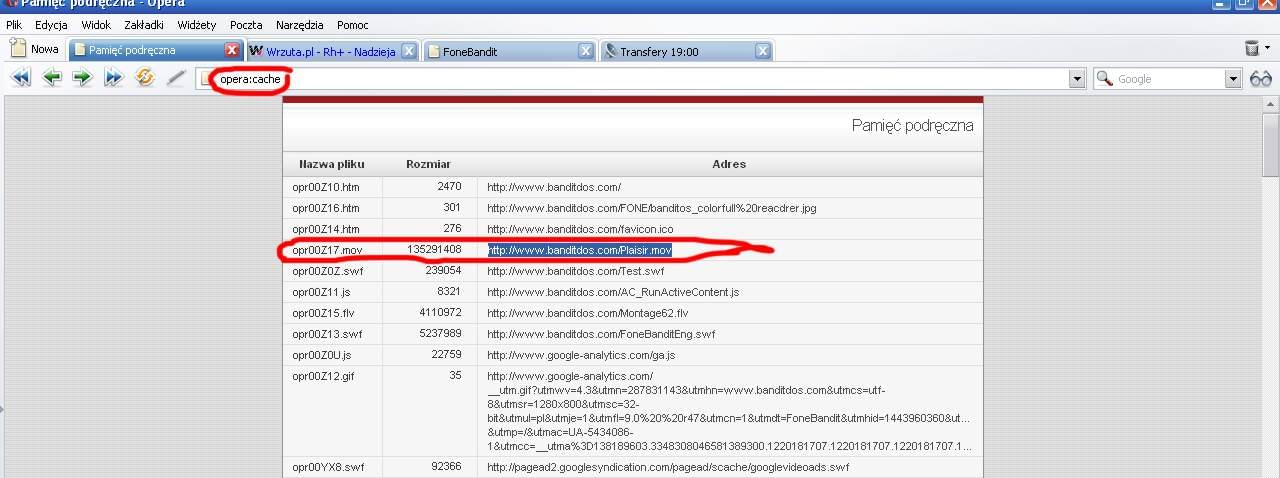Open the Poczta menu
Viewport: 1280px width, 478px height.
(x=246, y=24)
